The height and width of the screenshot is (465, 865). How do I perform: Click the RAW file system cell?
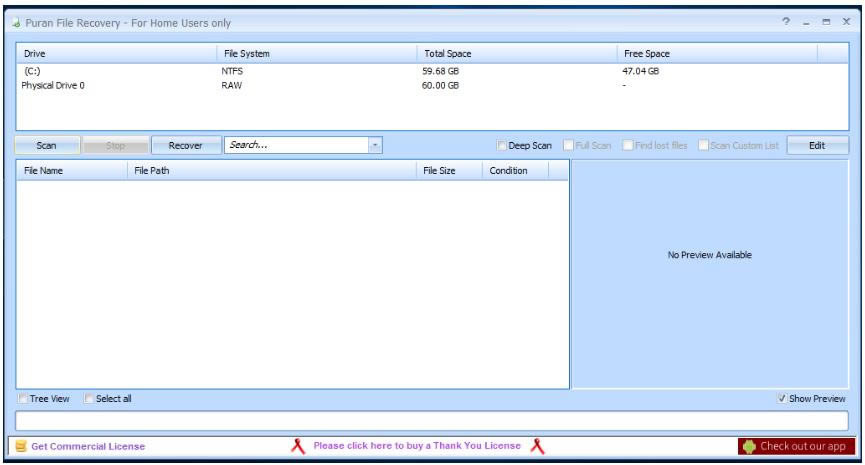coord(232,85)
